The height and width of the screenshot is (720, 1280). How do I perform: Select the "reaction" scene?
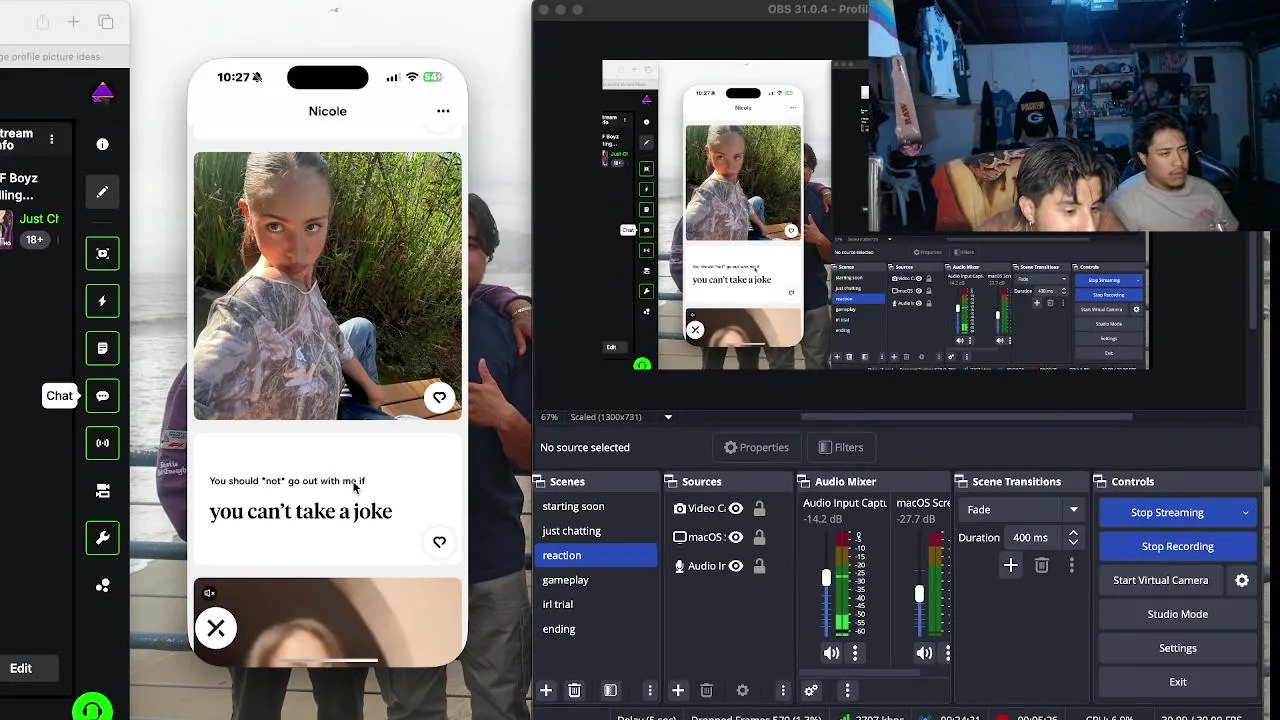pos(595,555)
